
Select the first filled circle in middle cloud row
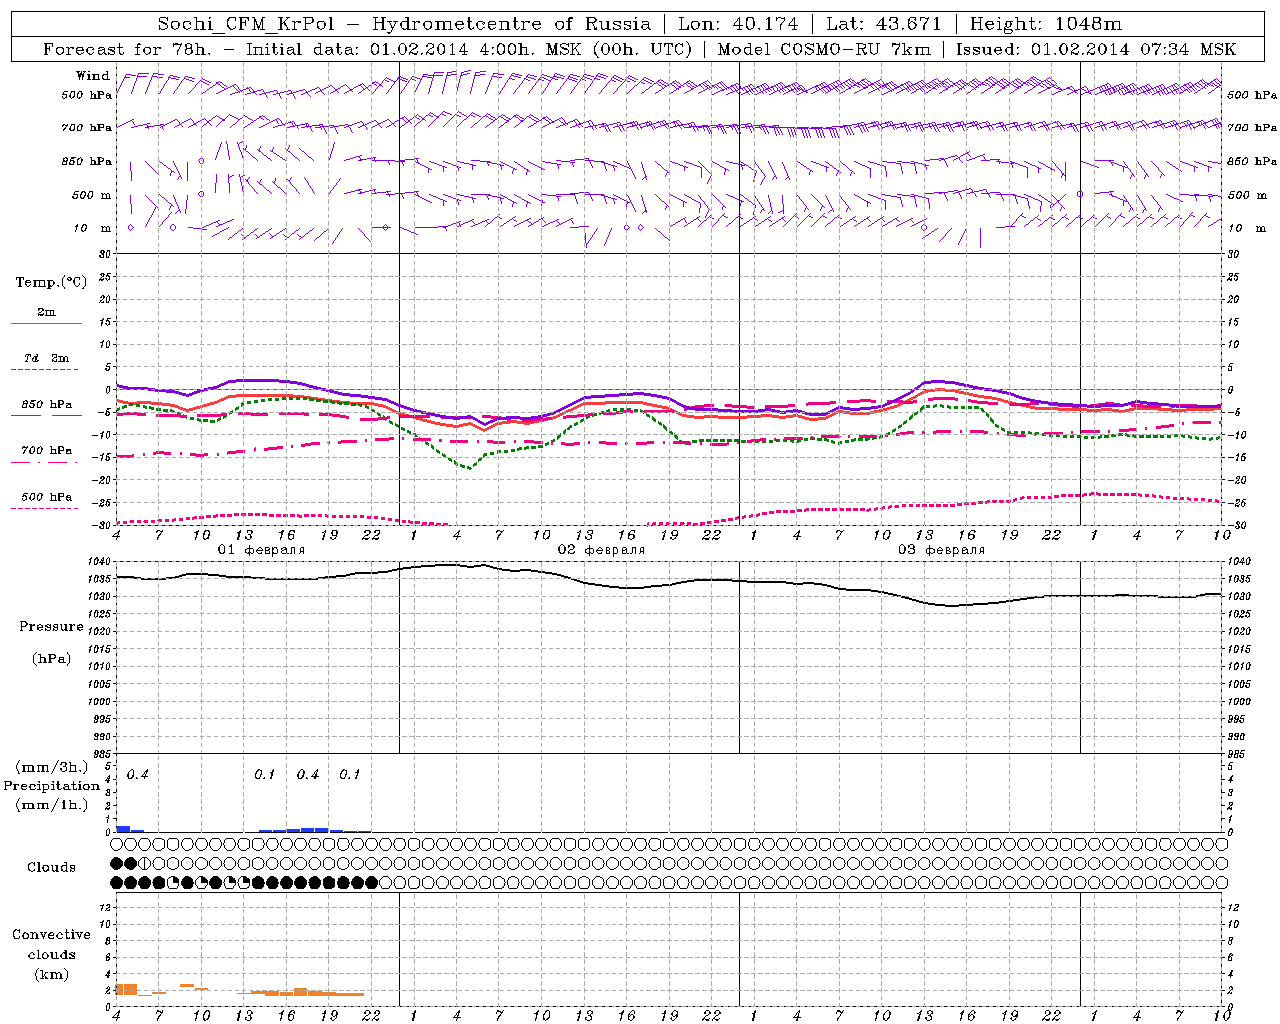point(116,863)
